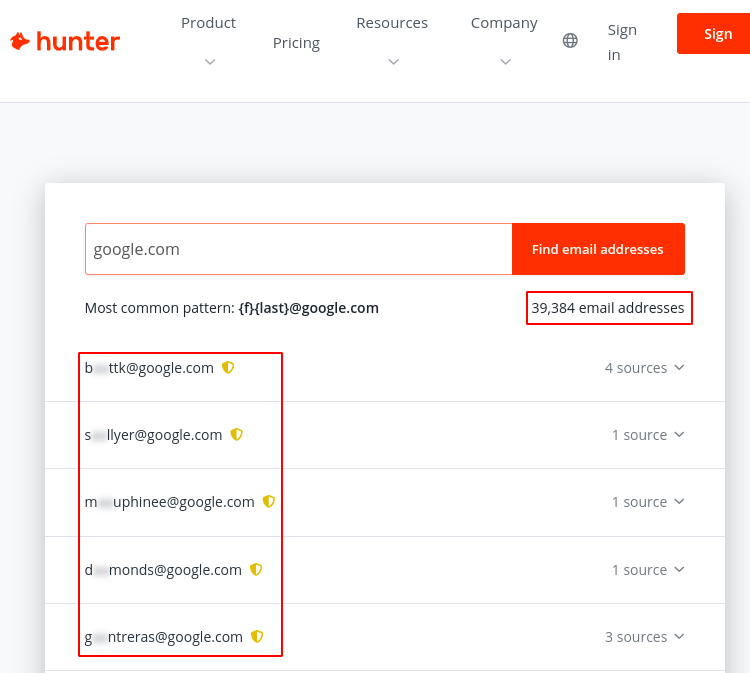Expand 1 source for monds@google.com
This screenshot has height=673, width=750.
pyautogui.click(x=648, y=570)
